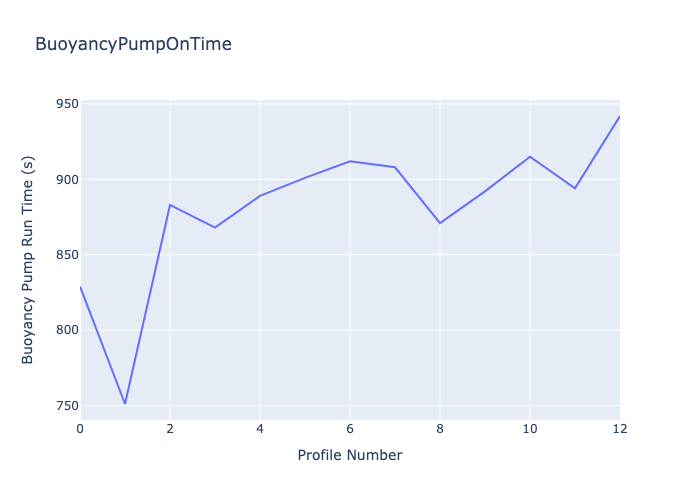Select the line's highest point at profile 12

619,117
